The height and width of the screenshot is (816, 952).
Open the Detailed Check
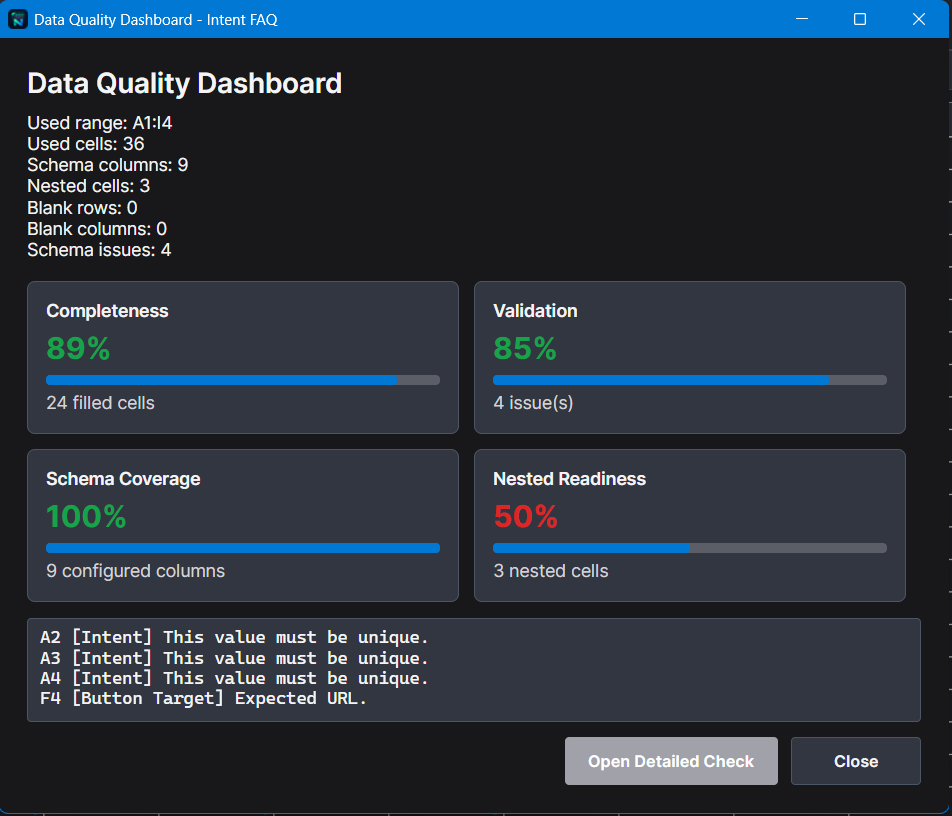[671, 761]
